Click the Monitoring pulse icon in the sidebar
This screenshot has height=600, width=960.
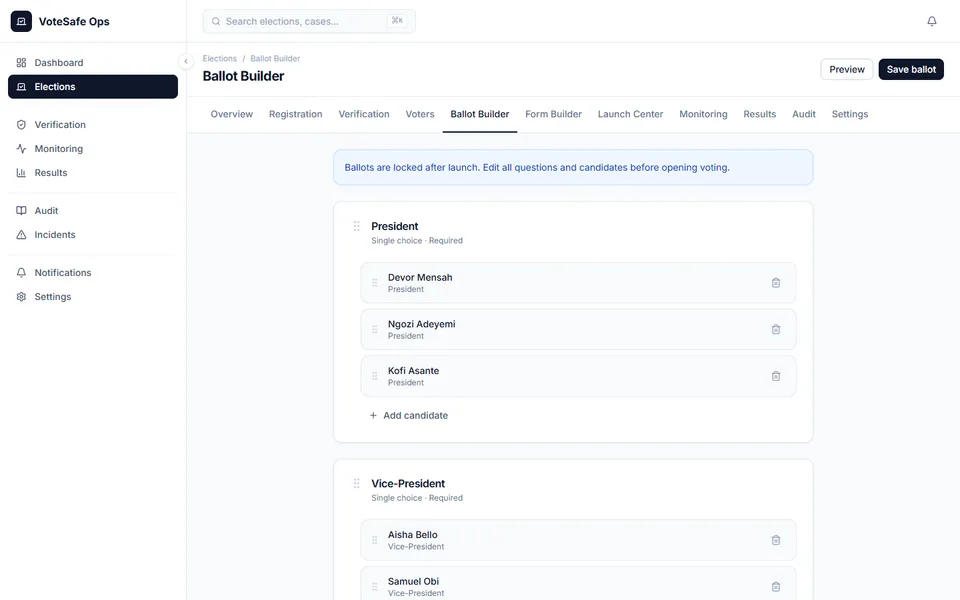(21, 149)
